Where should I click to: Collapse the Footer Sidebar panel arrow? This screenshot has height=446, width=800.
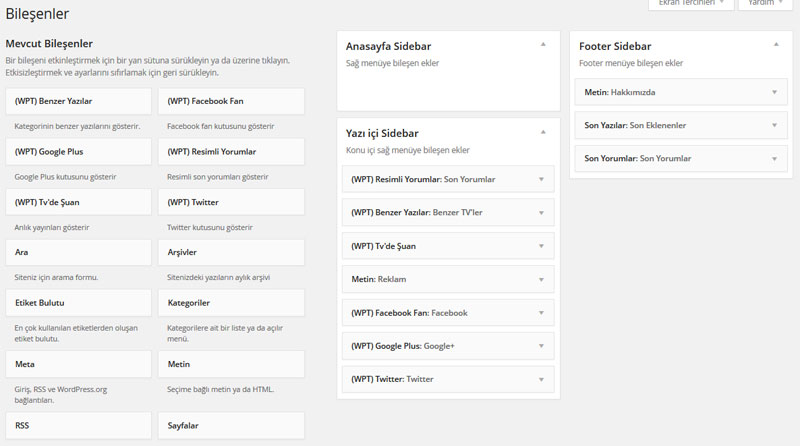(776, 45)
